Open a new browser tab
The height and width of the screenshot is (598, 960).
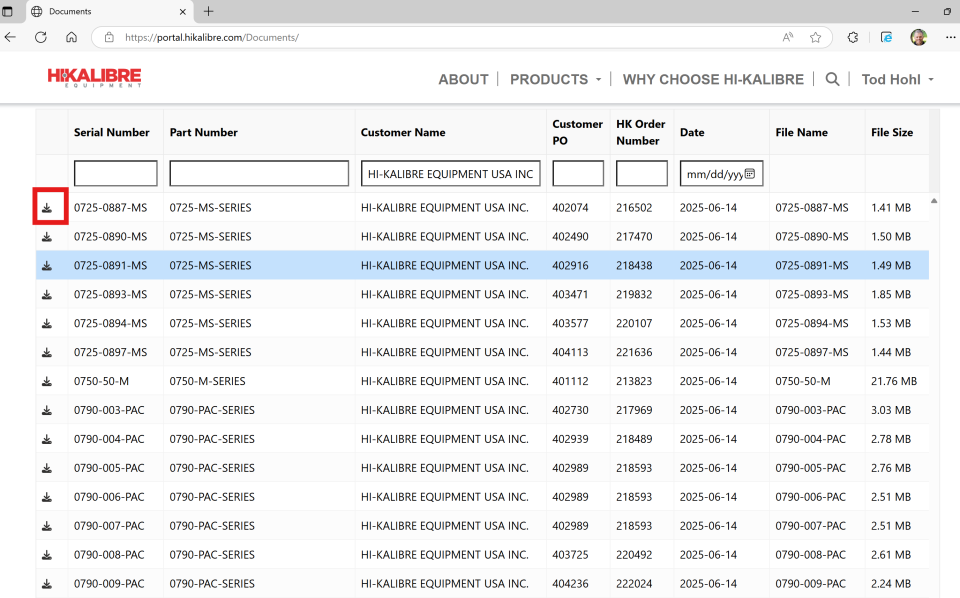coord(208,11)
